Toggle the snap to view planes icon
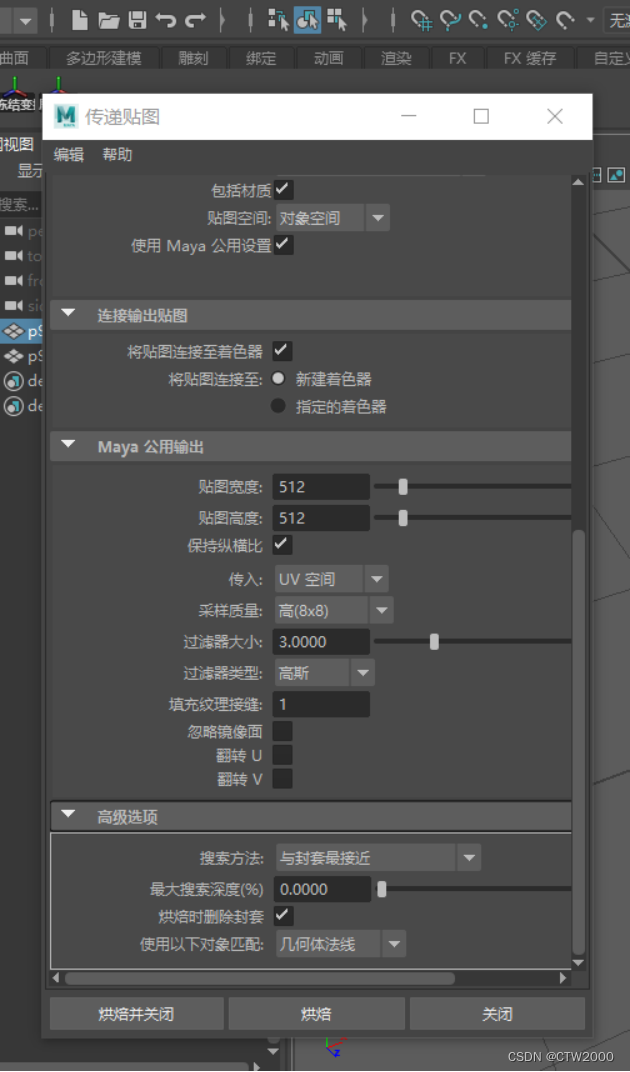 click(x=536, y=21)
